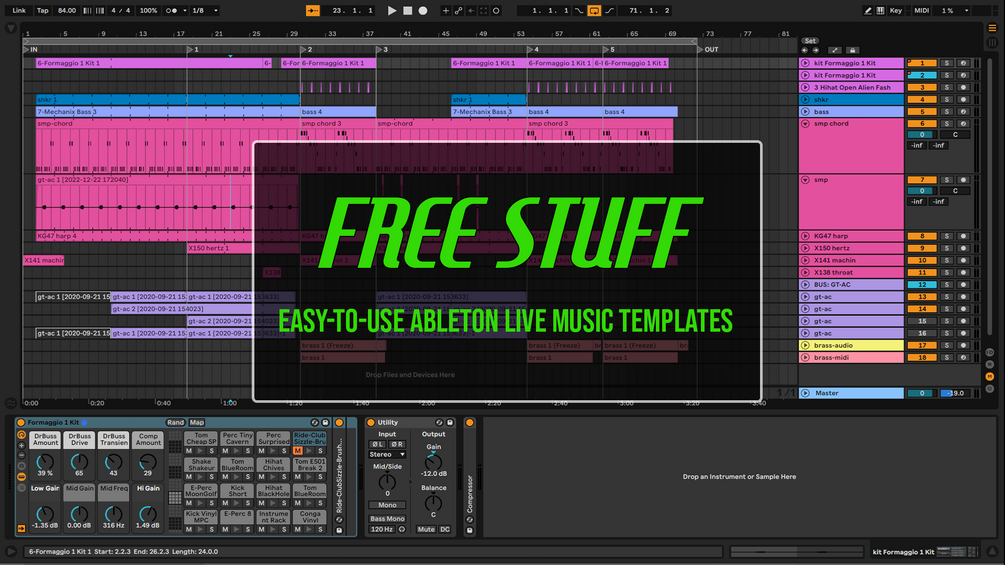Unfold the shkr track
The width and height of the screenshot is (1005, 565).
tap(805, 99)
